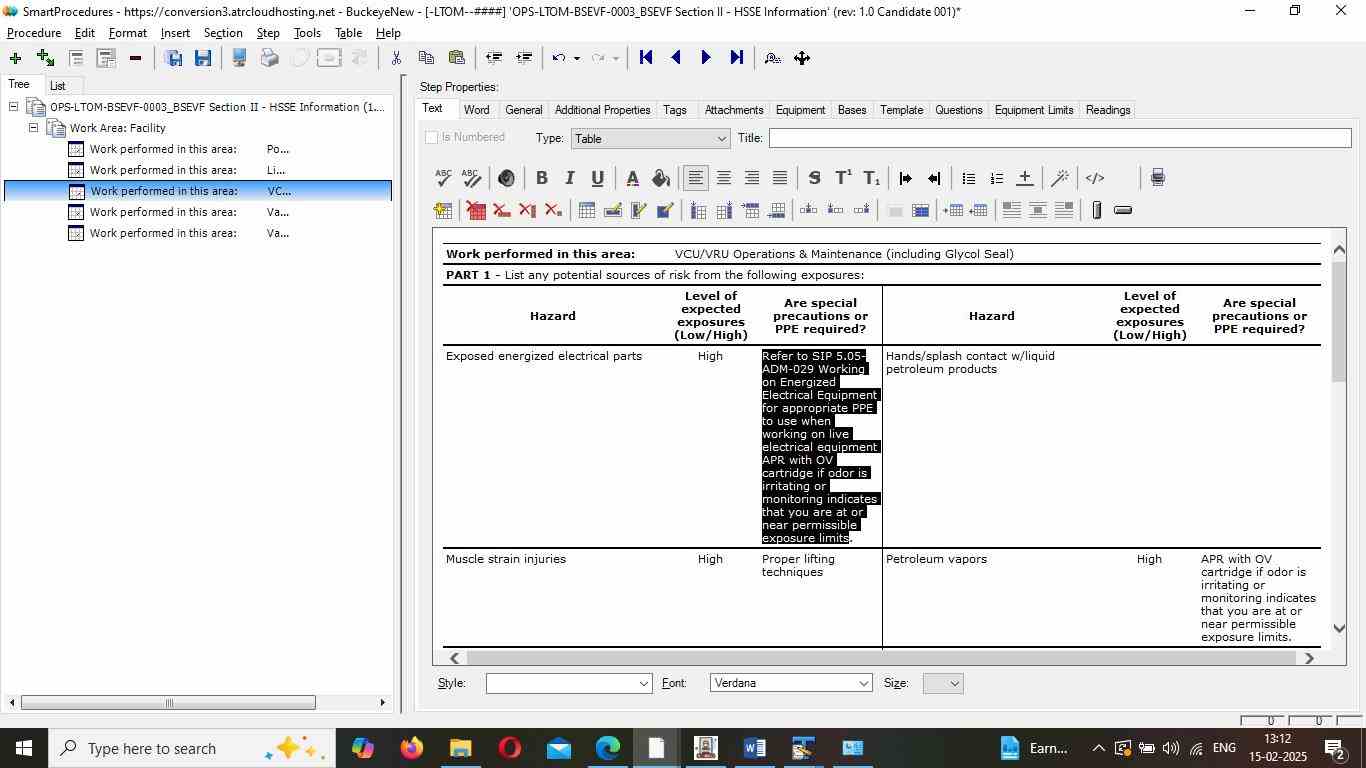Open the font color tool

632,178
